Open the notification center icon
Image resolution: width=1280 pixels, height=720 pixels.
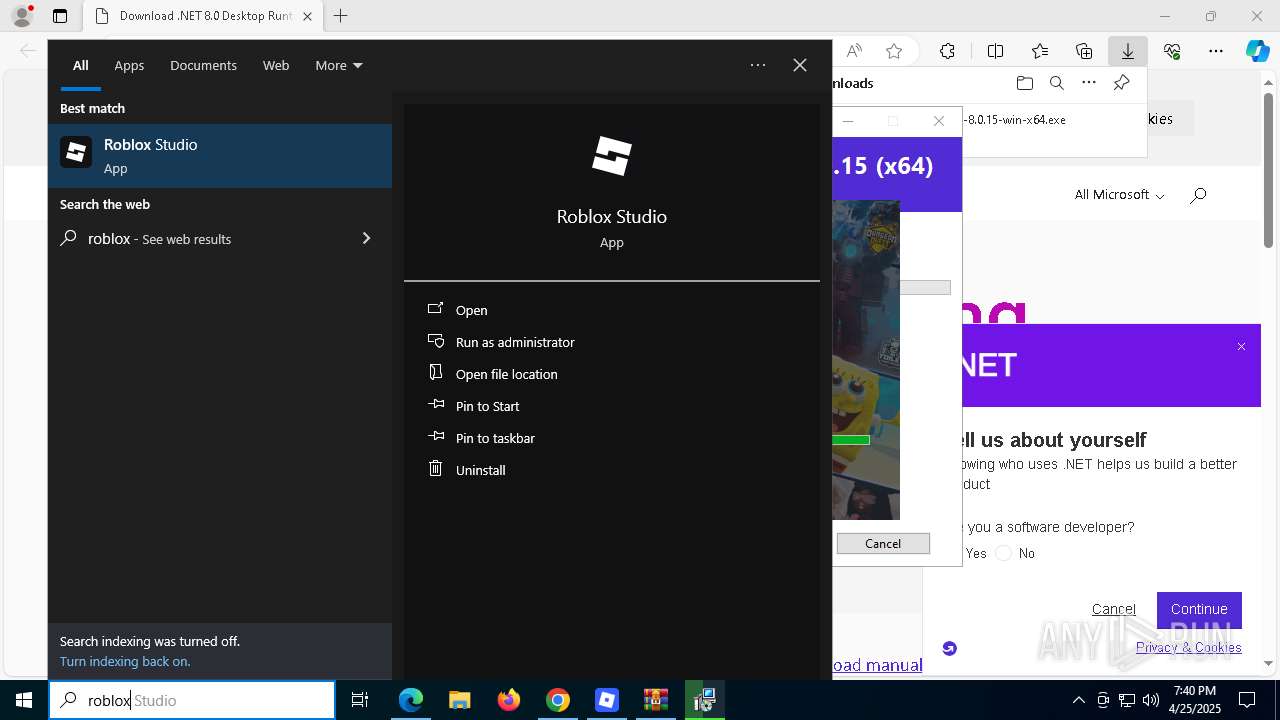(1247, 700)
